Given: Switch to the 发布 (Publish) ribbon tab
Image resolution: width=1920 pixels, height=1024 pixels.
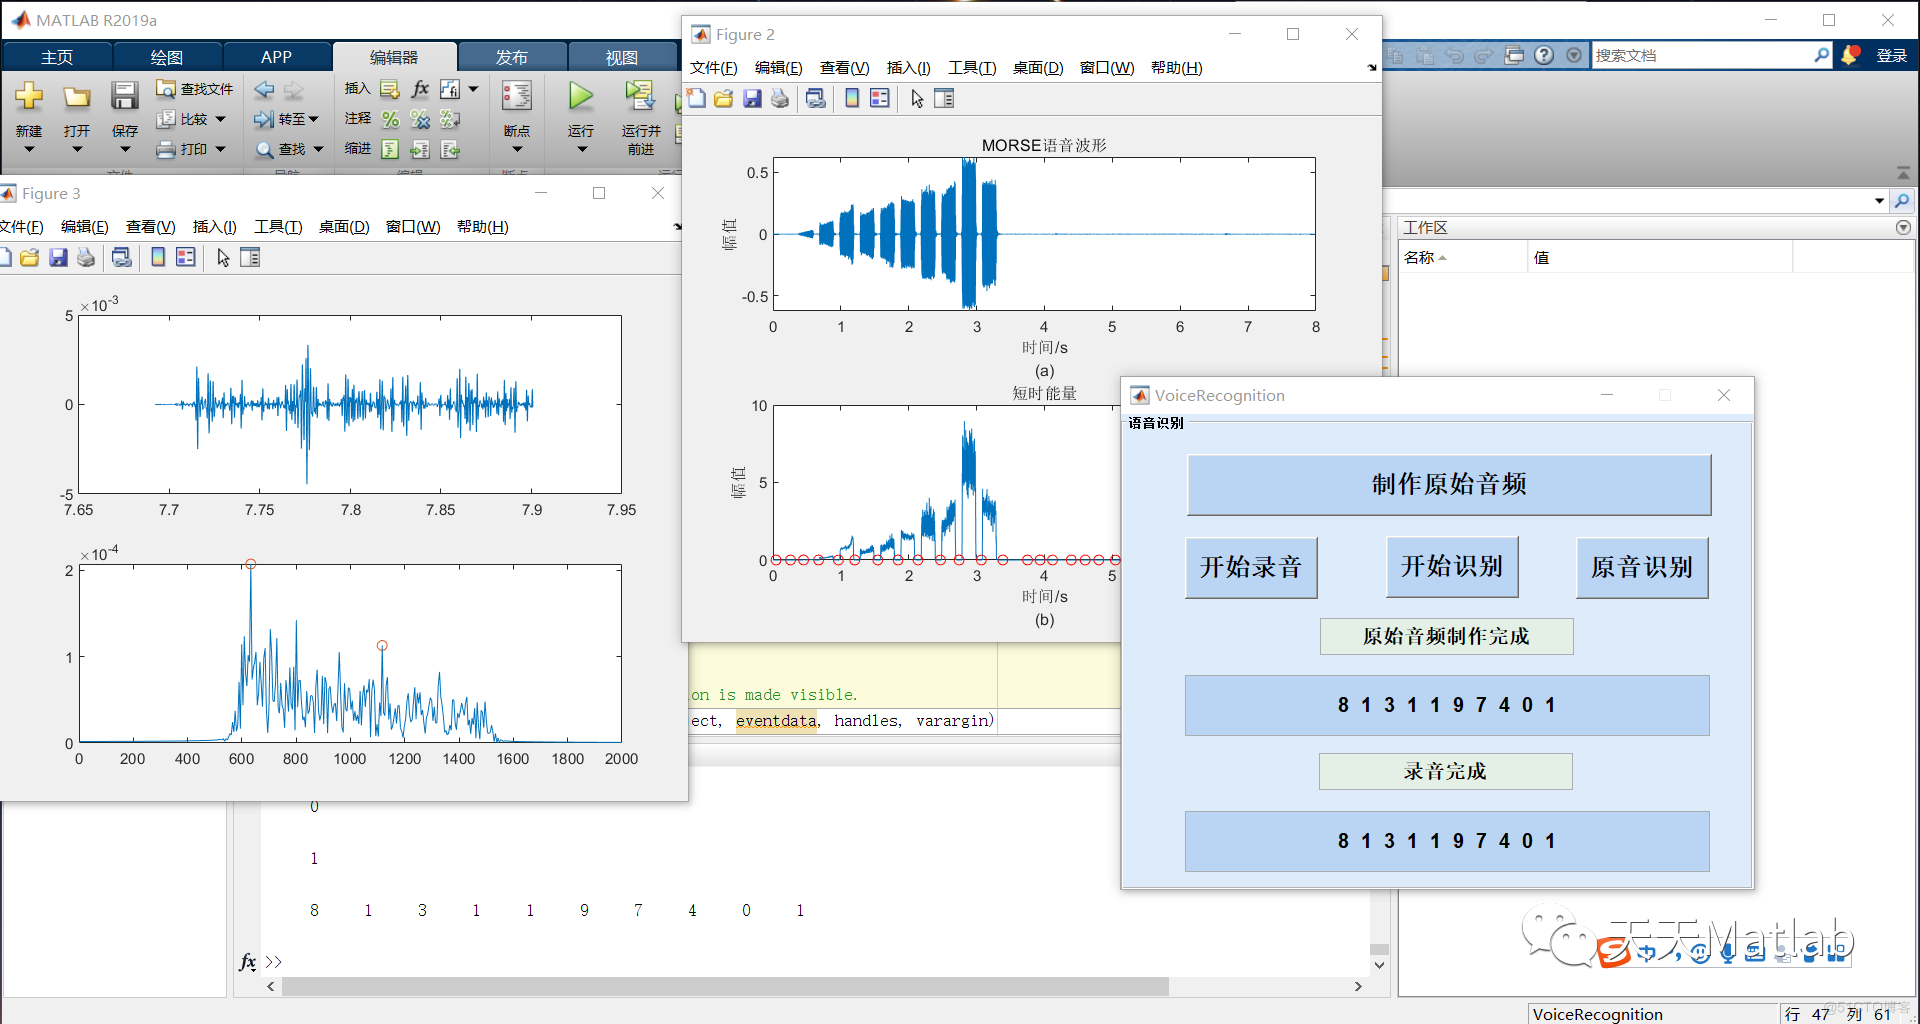Looking at the screenshot, I should pyautogui.click(x=512, y=57).
